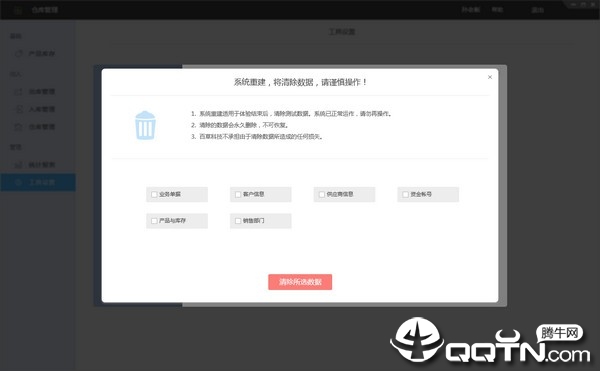Screen dimensions: 600x371
Task: Click the app logo in the title bar
Action: [18, 10]
